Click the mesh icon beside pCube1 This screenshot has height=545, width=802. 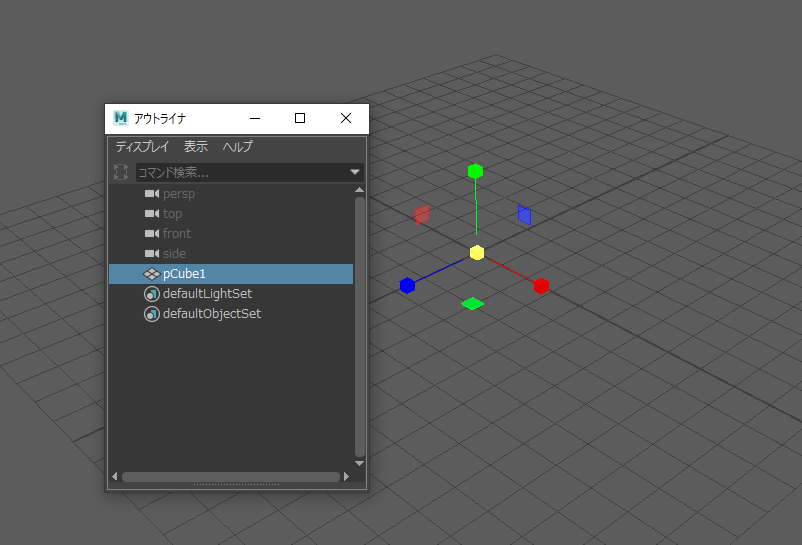(x=151, y=274)
